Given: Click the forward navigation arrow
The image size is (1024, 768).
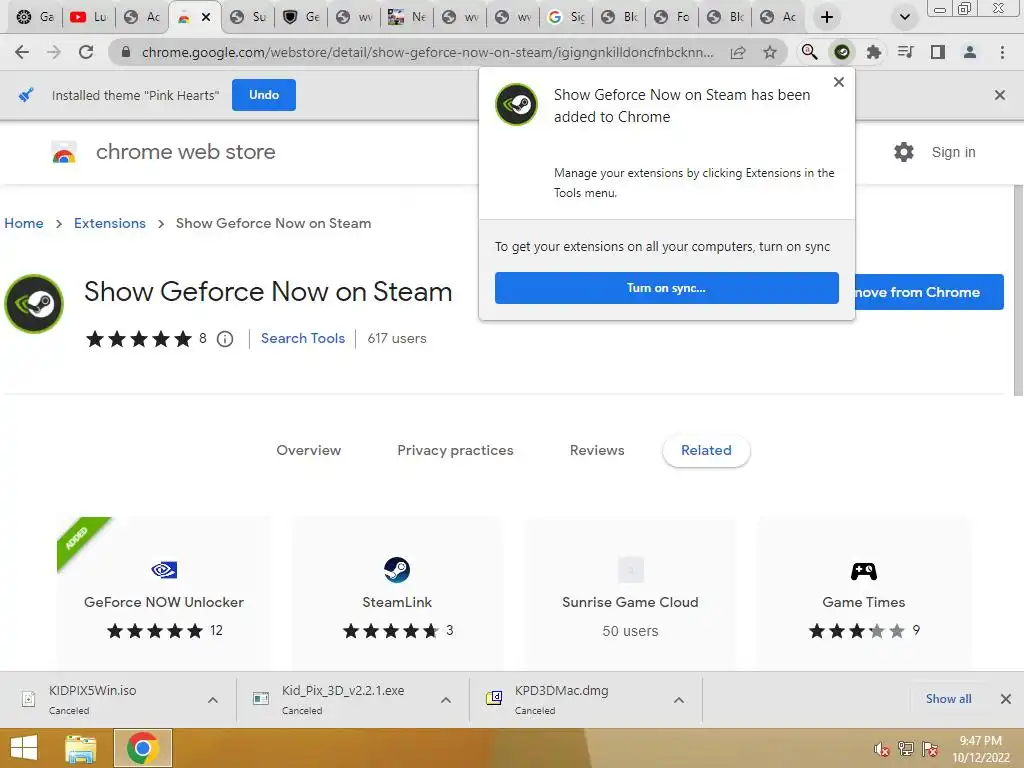Looking at the screenshot, I should pos(54,52).
